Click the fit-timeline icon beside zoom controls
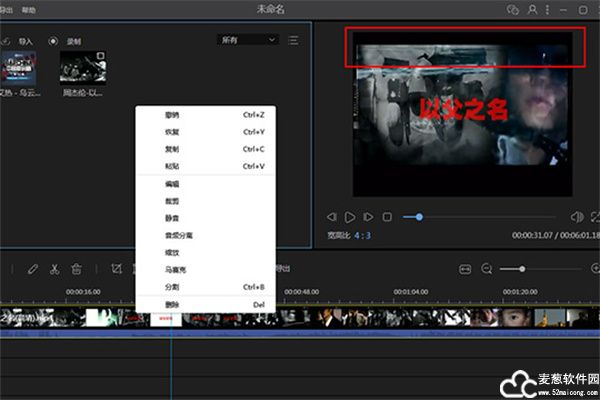The width and height of the screenshot is (600, 400). (x=464, y=269)
